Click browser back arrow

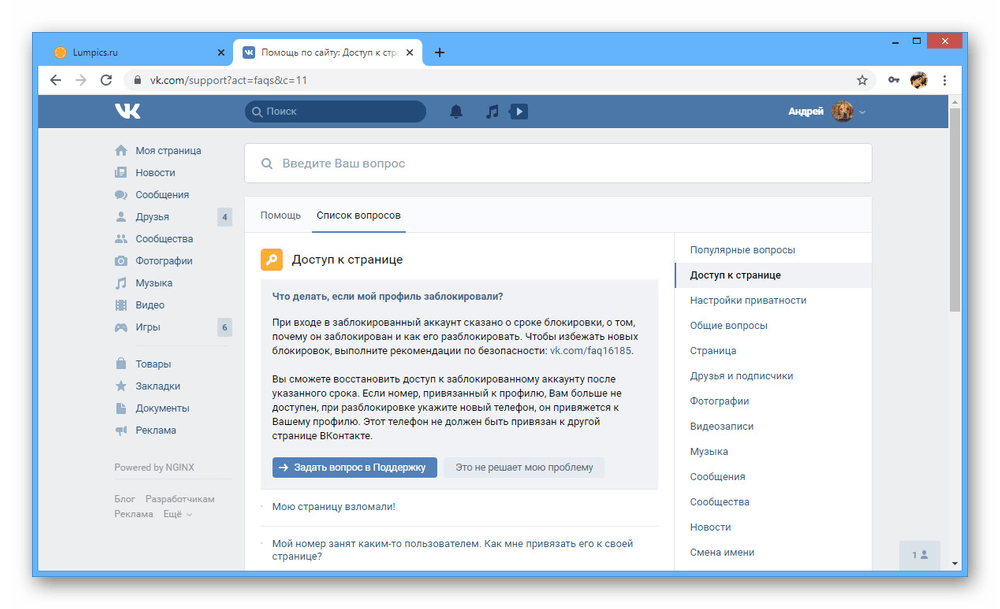55,80
